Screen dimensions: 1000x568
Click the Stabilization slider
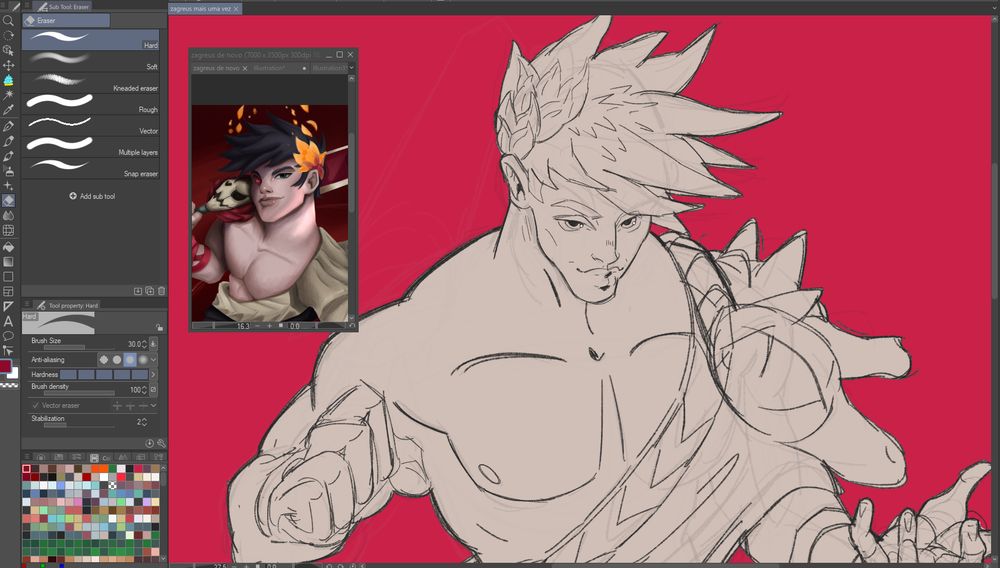[x=79, y=426]
